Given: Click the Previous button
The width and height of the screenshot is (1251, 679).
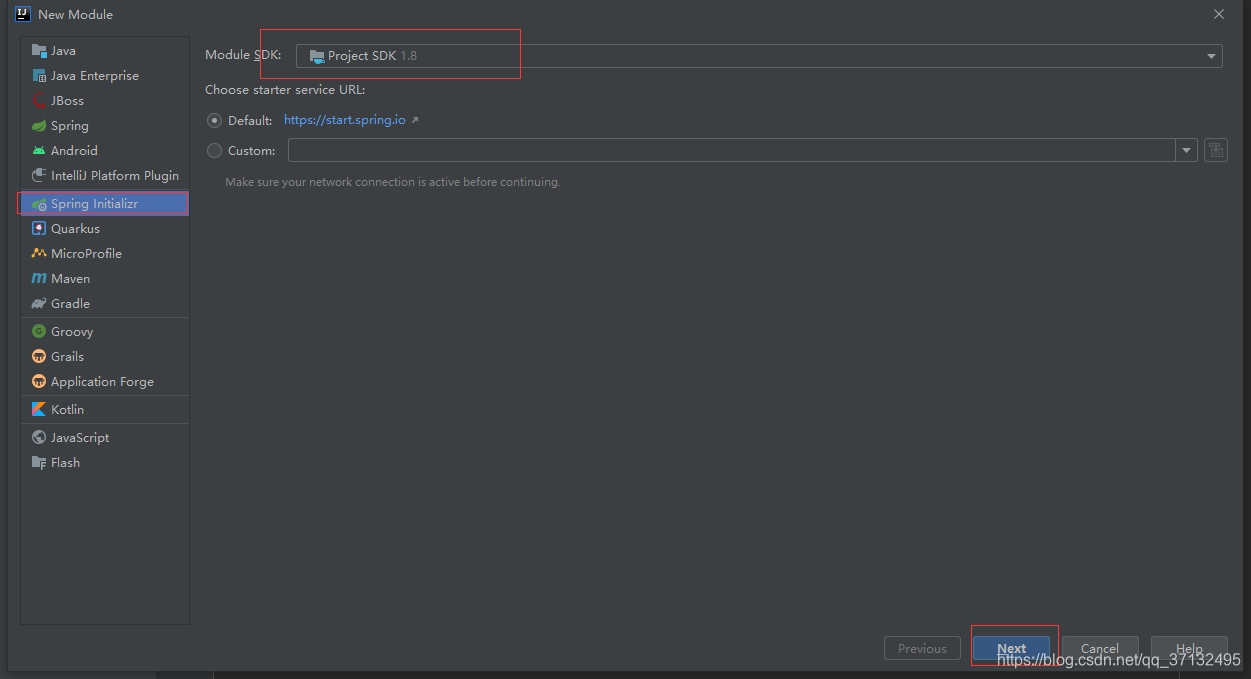Looking at the screenshot, I should pyautogui.click(x=922, y=649).
